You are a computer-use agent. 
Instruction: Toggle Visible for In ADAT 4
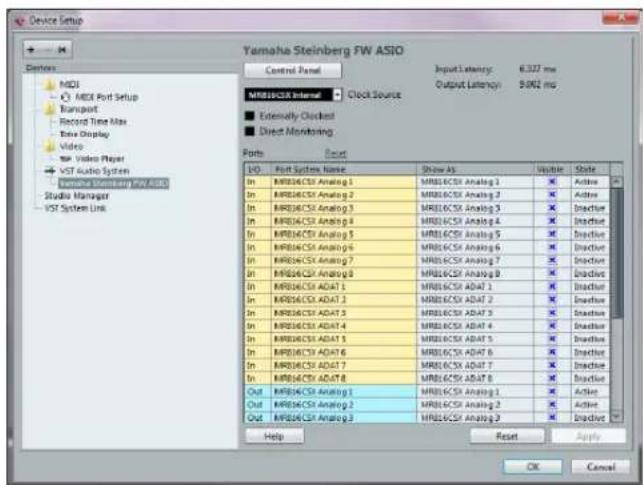pos(552,326)
